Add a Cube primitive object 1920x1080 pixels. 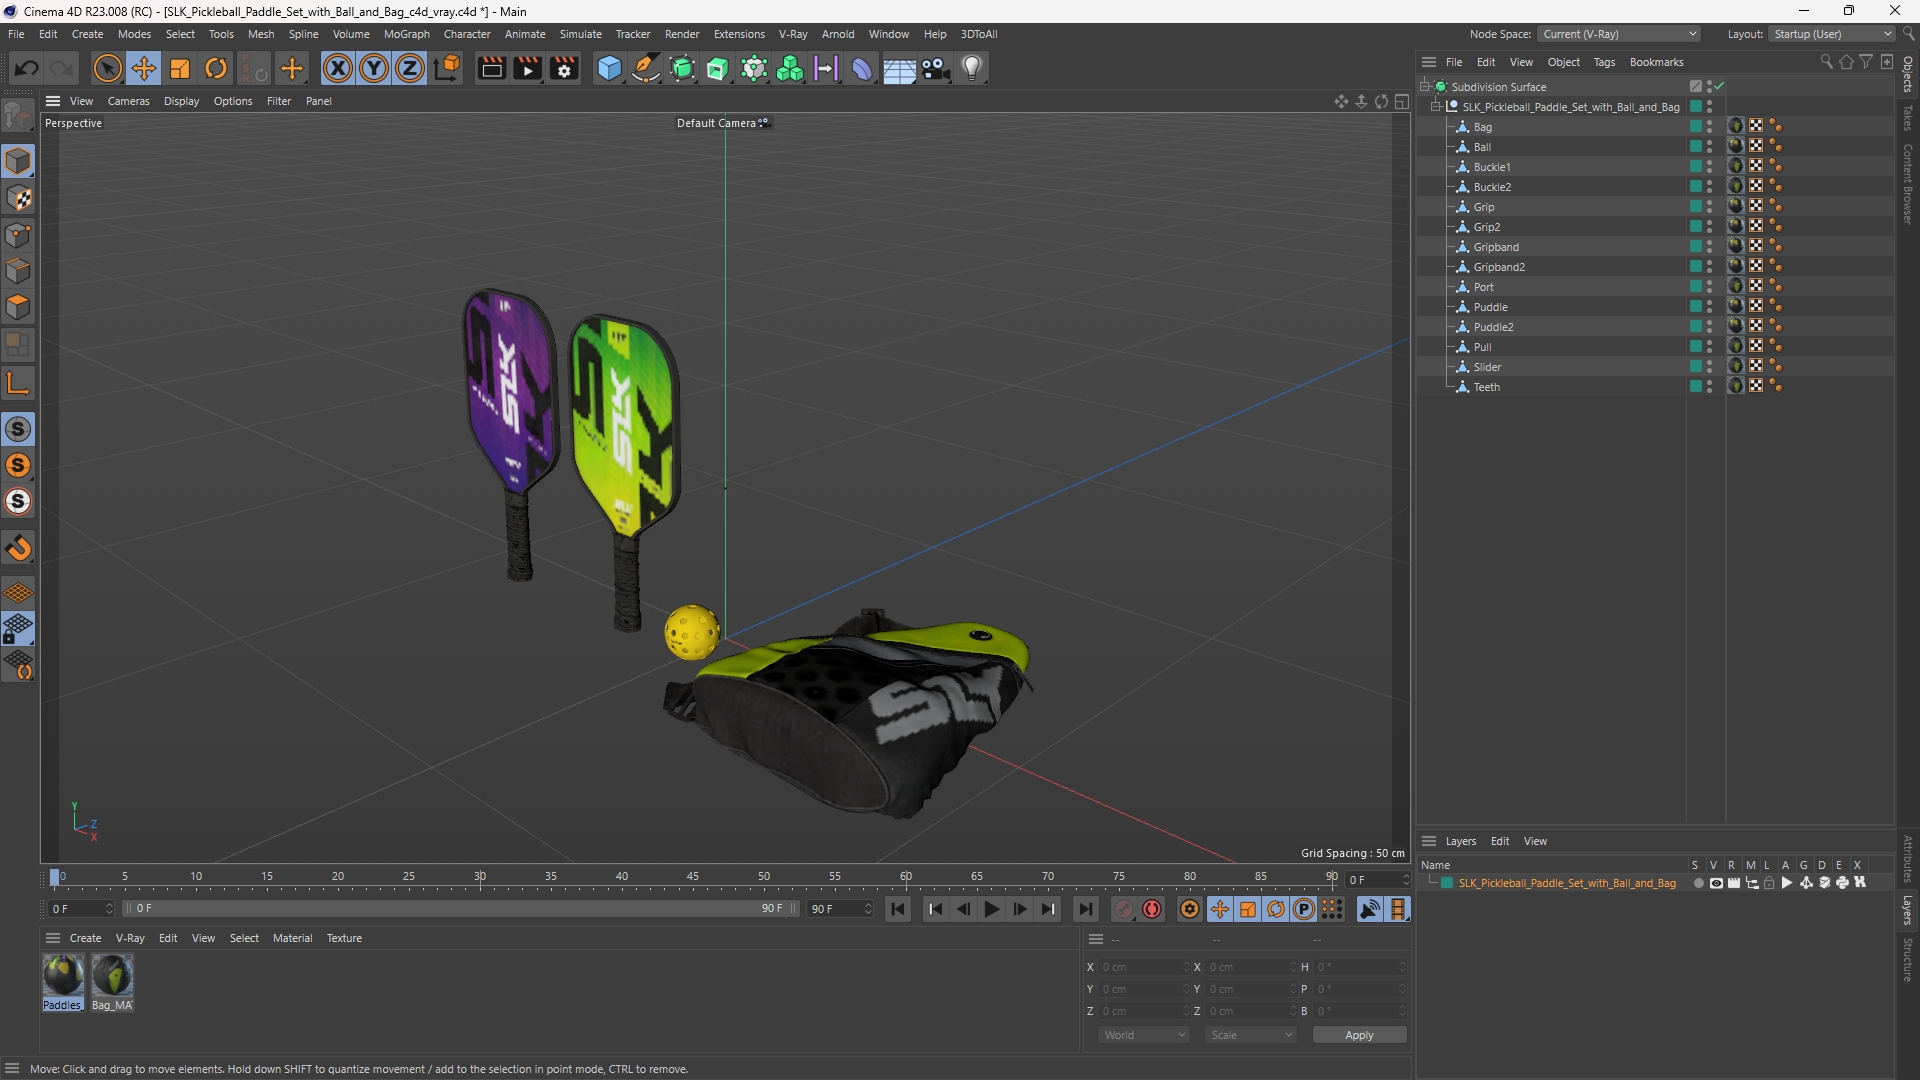(x=609, y=68)
